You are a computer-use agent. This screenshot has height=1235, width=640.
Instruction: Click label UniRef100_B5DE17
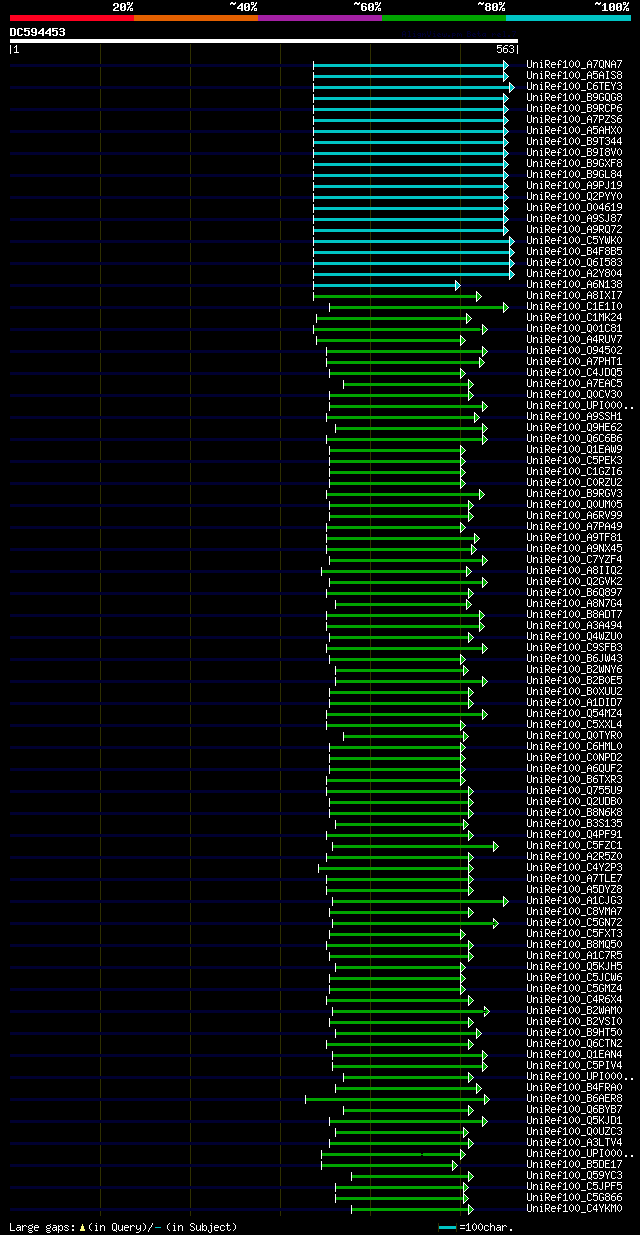(x=574, y=1164)
